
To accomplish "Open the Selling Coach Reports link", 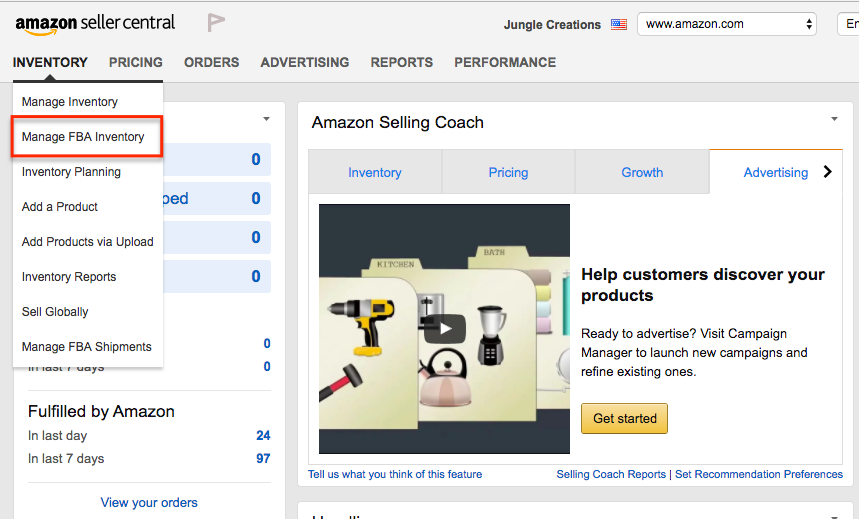I will pos(611,474).
